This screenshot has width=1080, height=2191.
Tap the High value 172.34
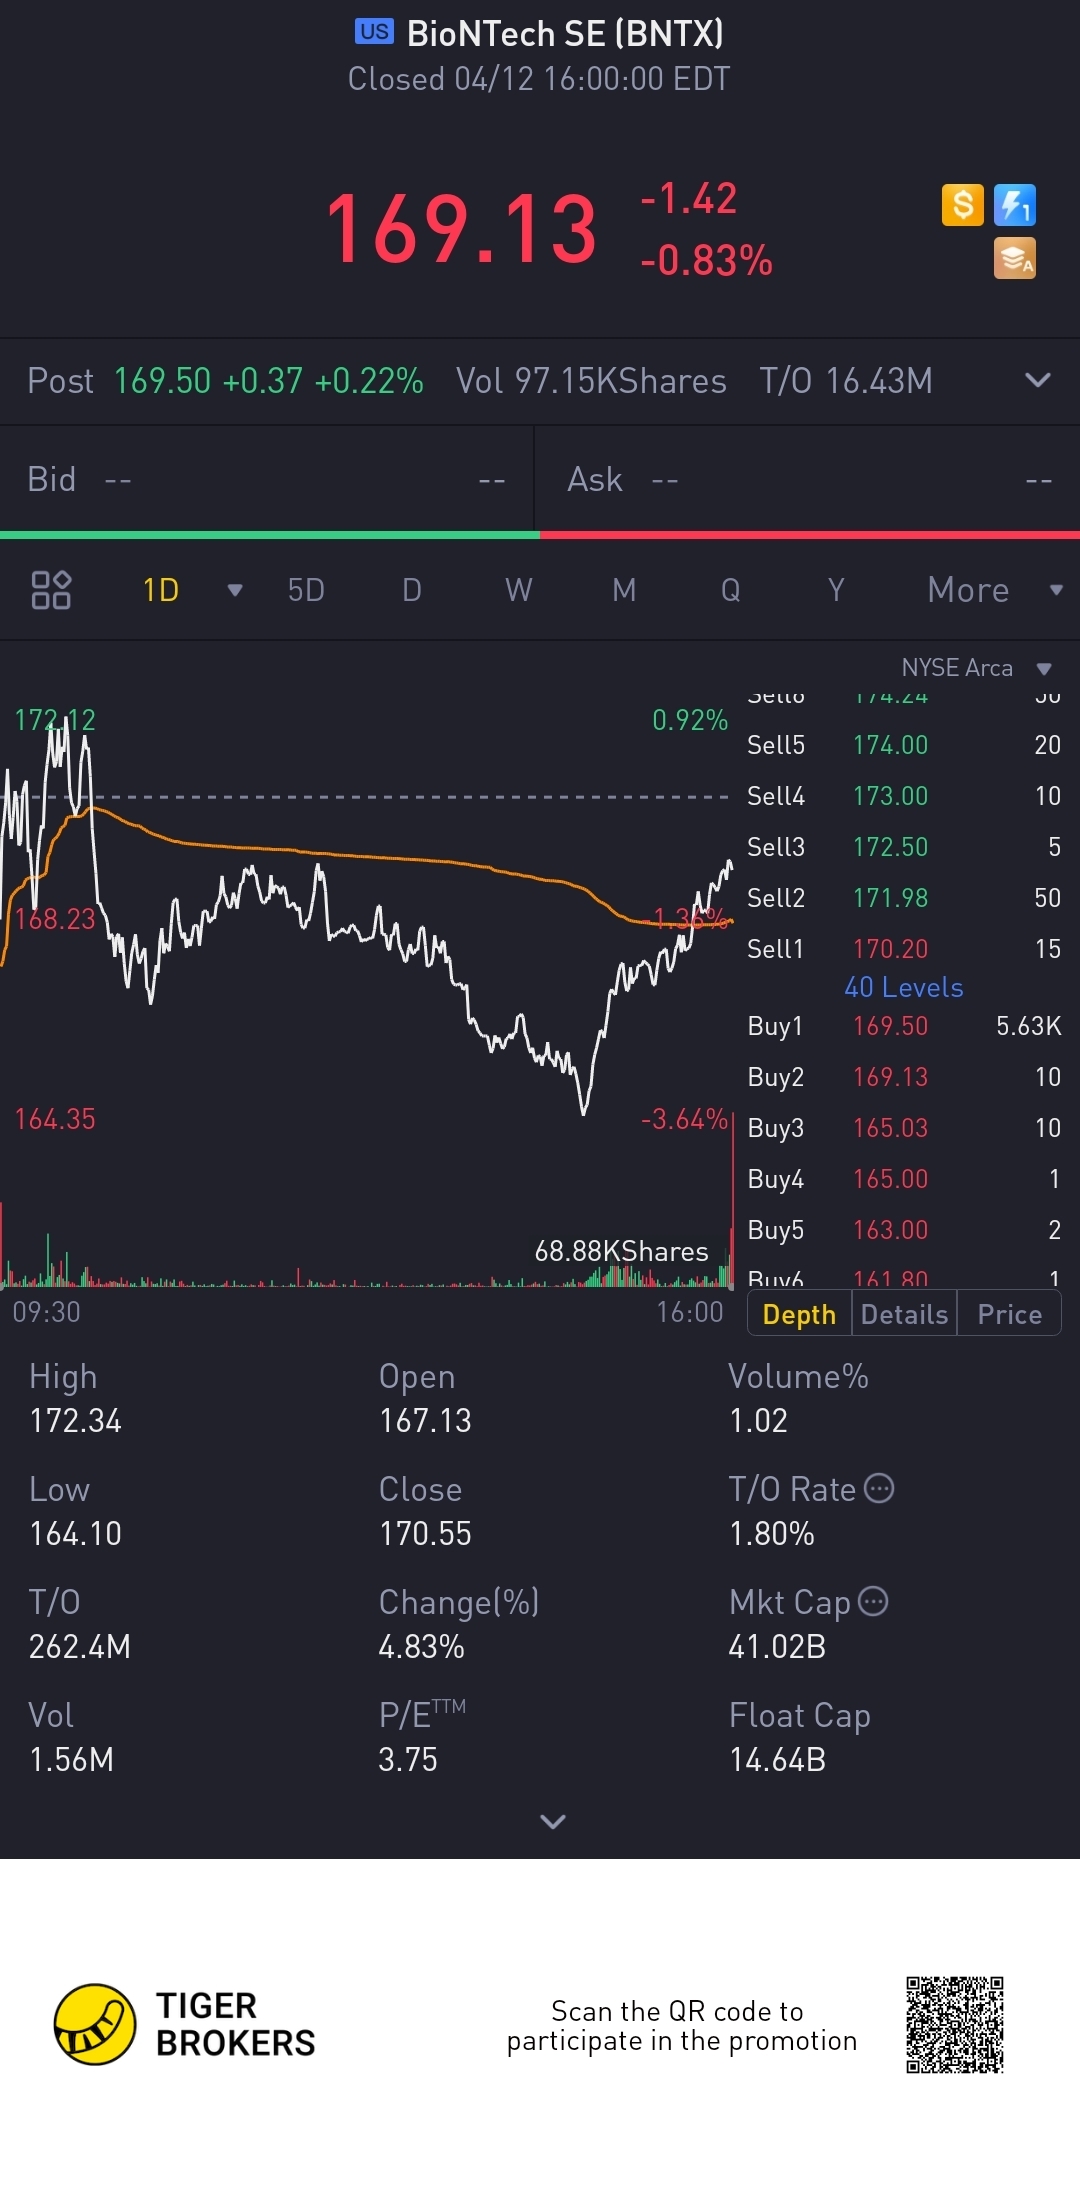click(x=75, y=1420)
